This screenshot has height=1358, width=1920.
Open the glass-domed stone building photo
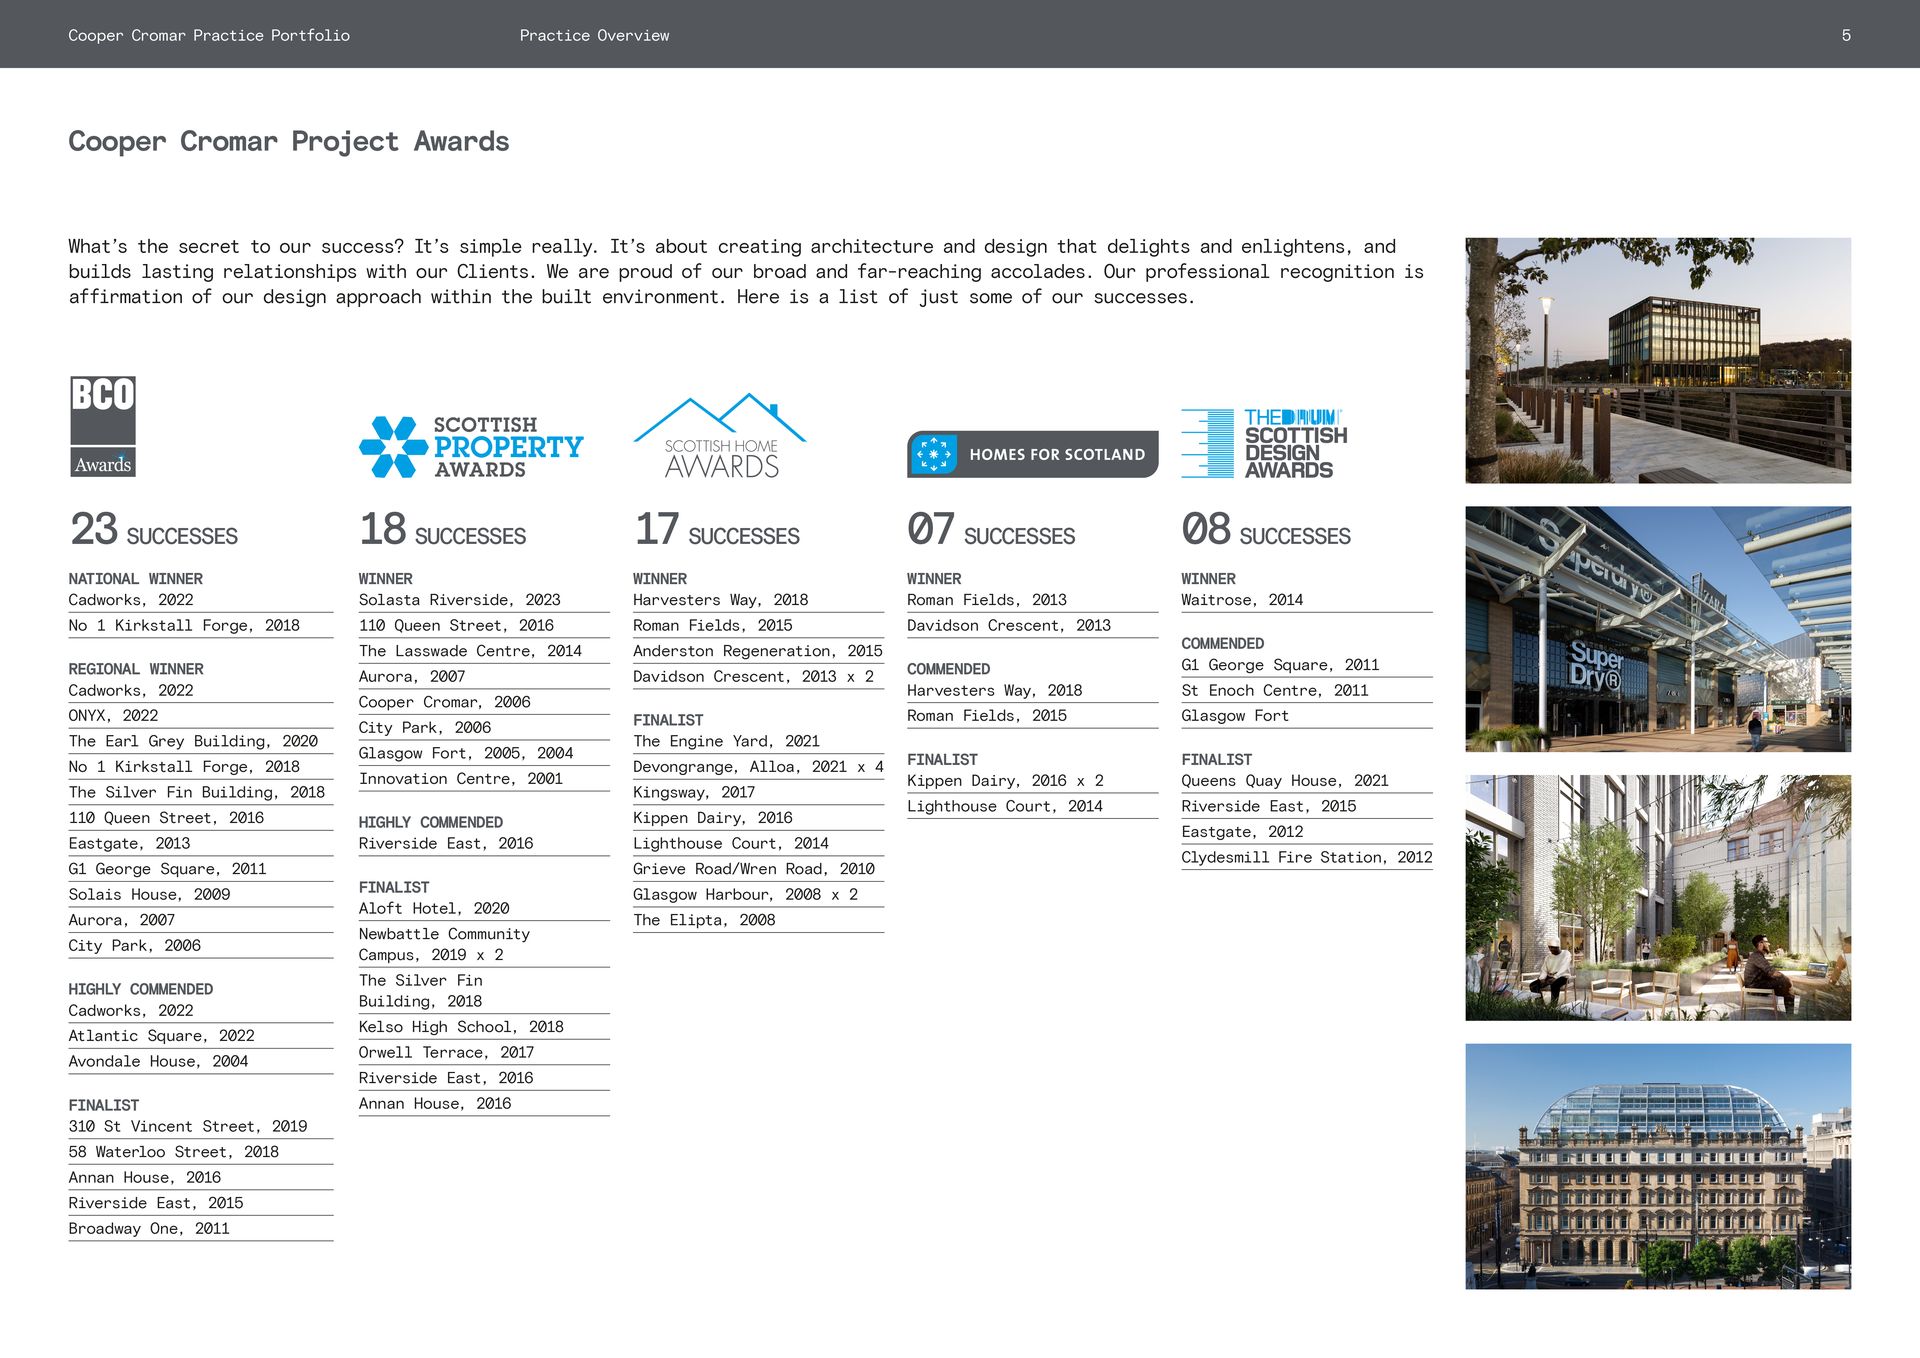[1658, 1166]
